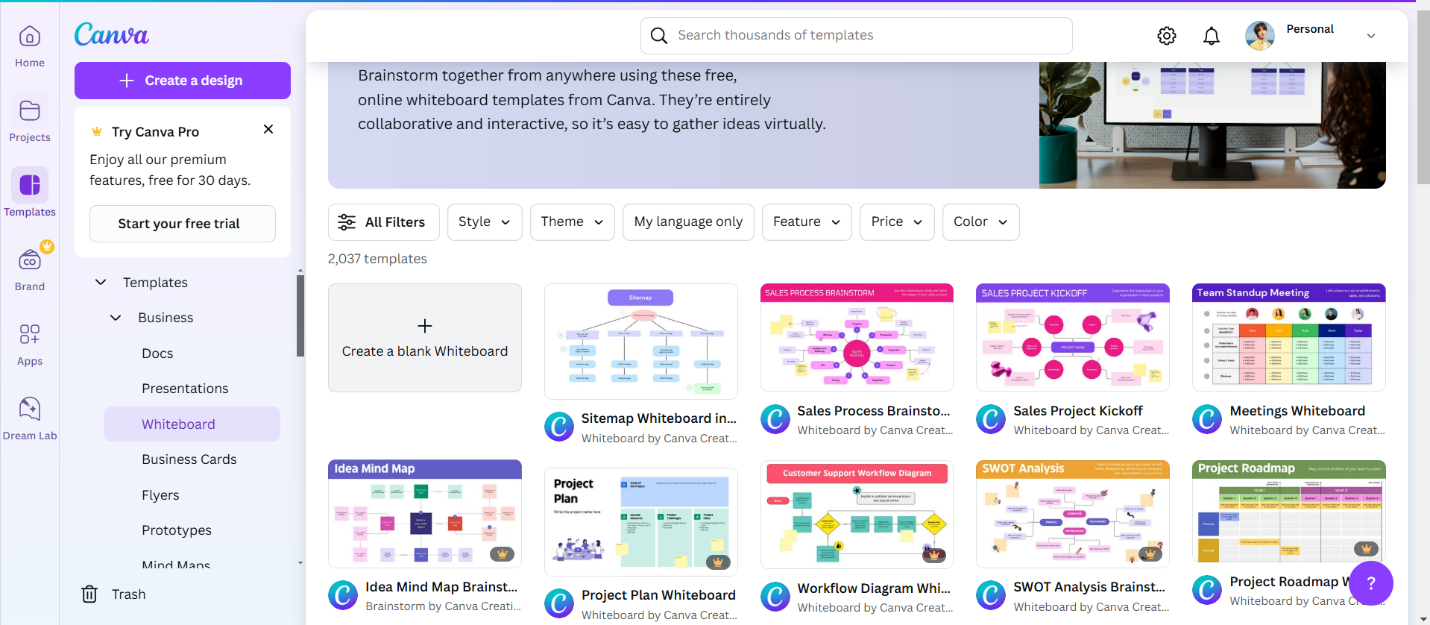Open notifications bell
1430x625 pixels.
[1211, 36]
